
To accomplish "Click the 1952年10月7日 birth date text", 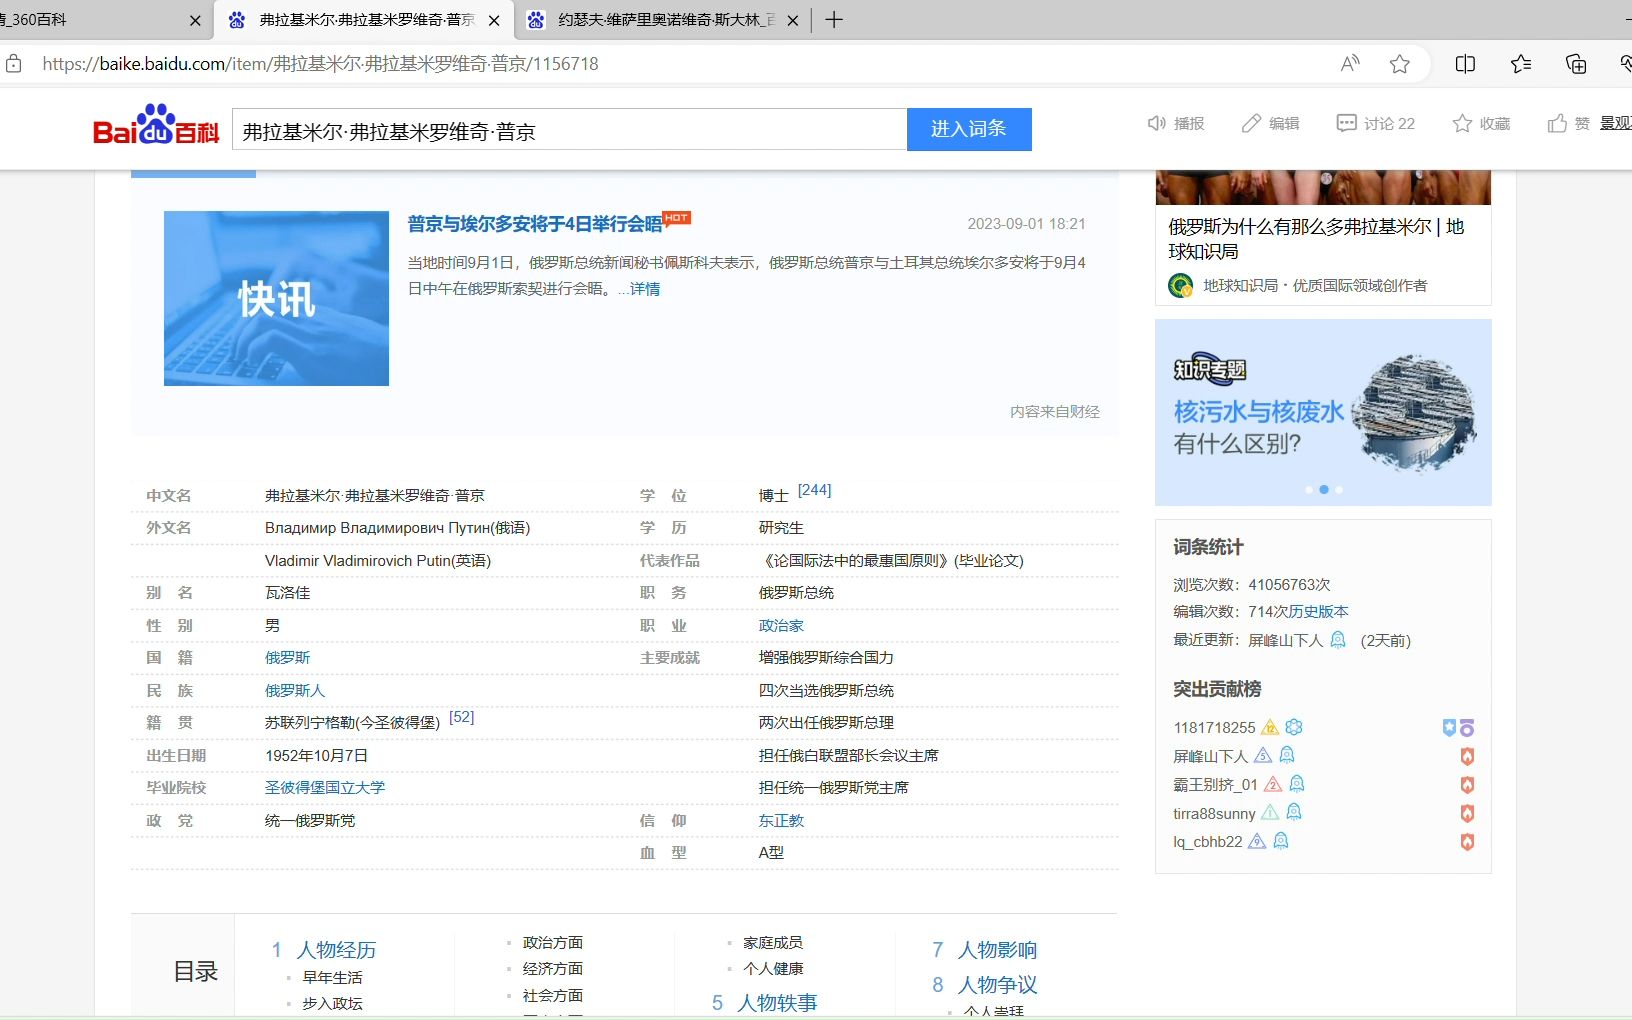I will pos(316,756).
